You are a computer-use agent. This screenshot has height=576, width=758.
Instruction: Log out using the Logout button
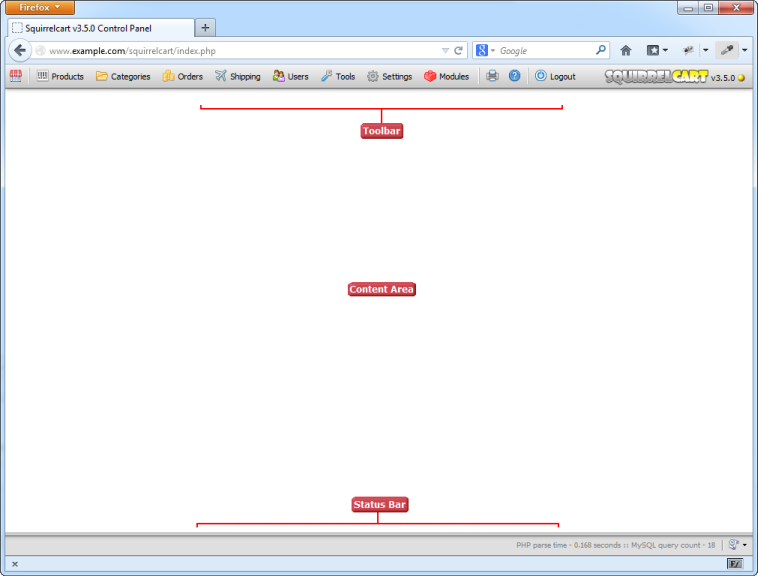coord(555,76)
